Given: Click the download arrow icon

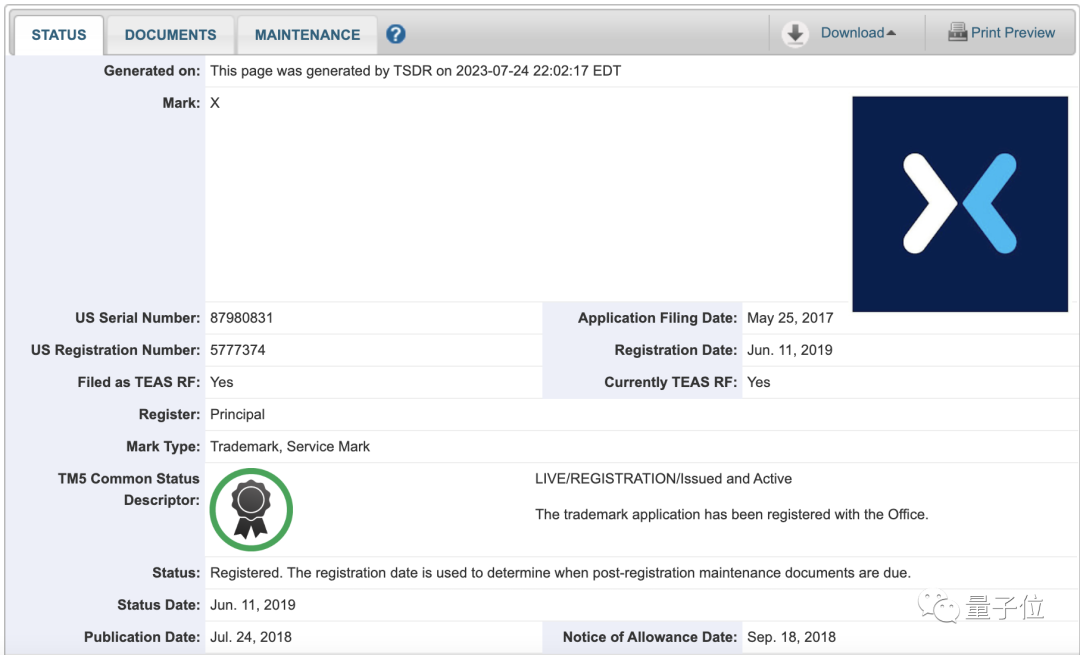Looking at the screenshot, I should [x=795, y=34].
